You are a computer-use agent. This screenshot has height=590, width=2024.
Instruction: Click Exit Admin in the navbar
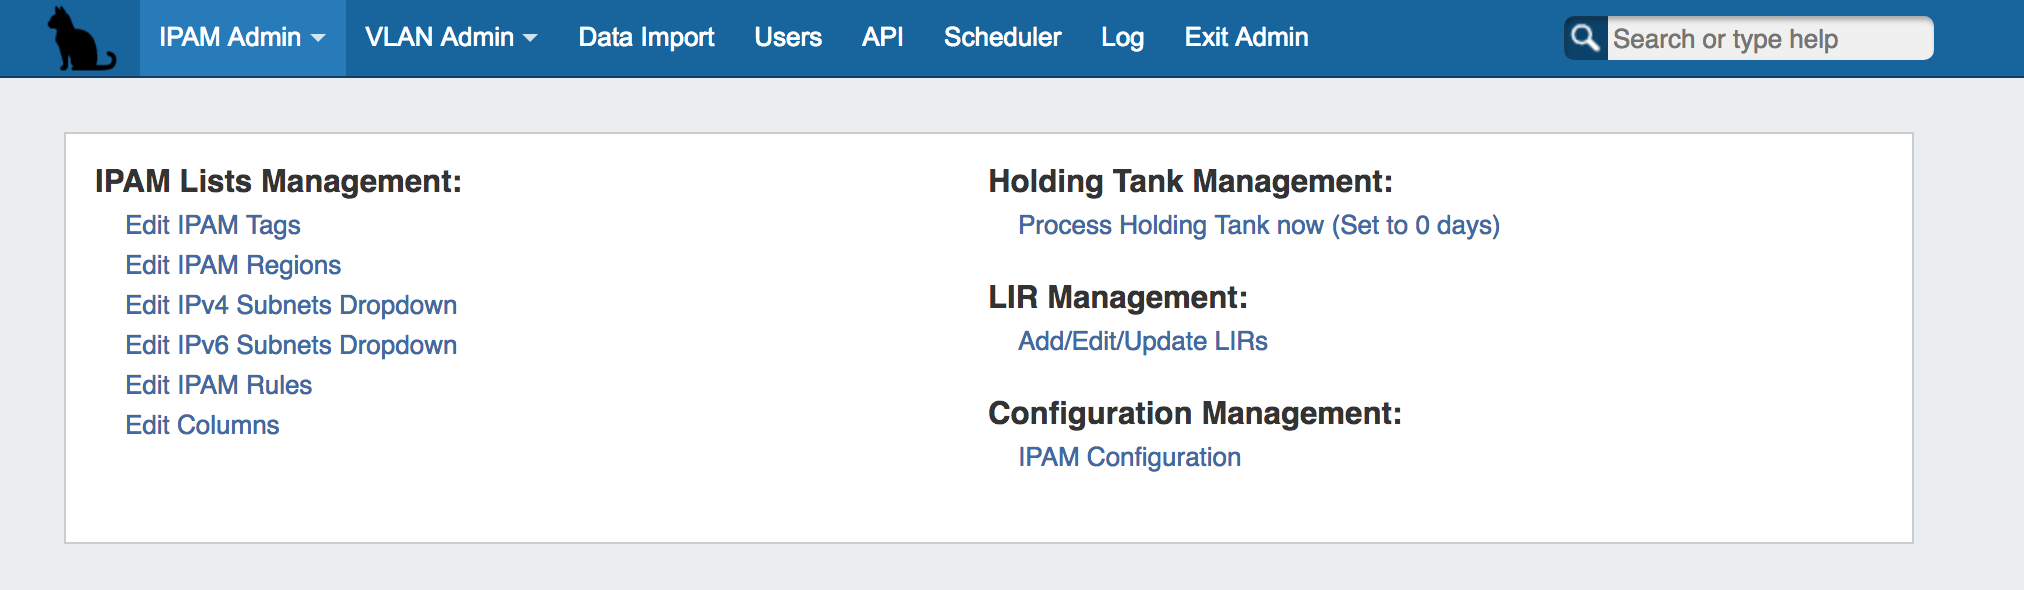pyautogui.click(x=1246, y=38)
